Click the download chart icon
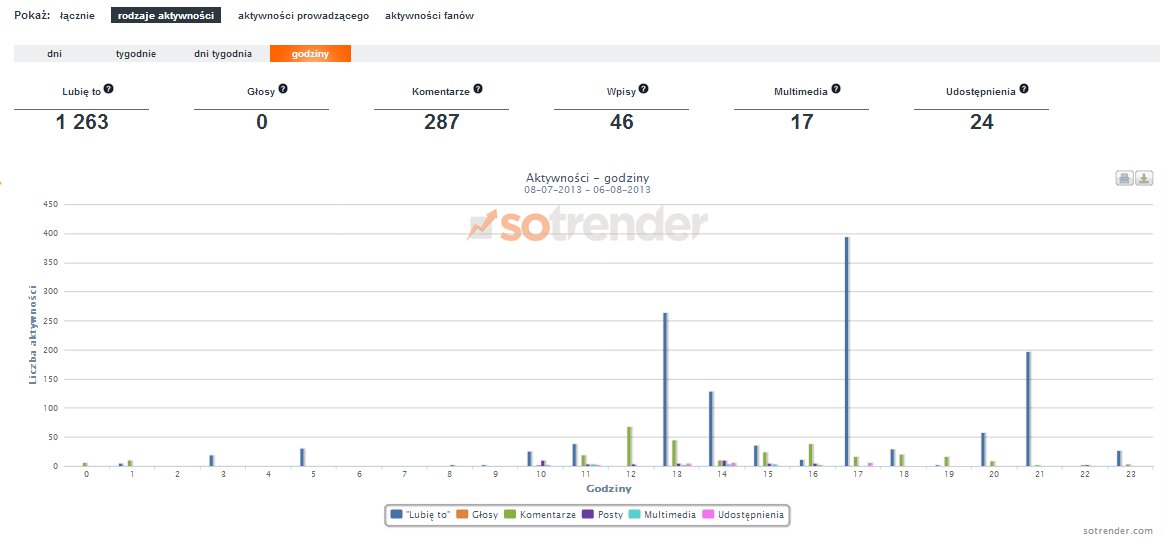 [1144, 178]
